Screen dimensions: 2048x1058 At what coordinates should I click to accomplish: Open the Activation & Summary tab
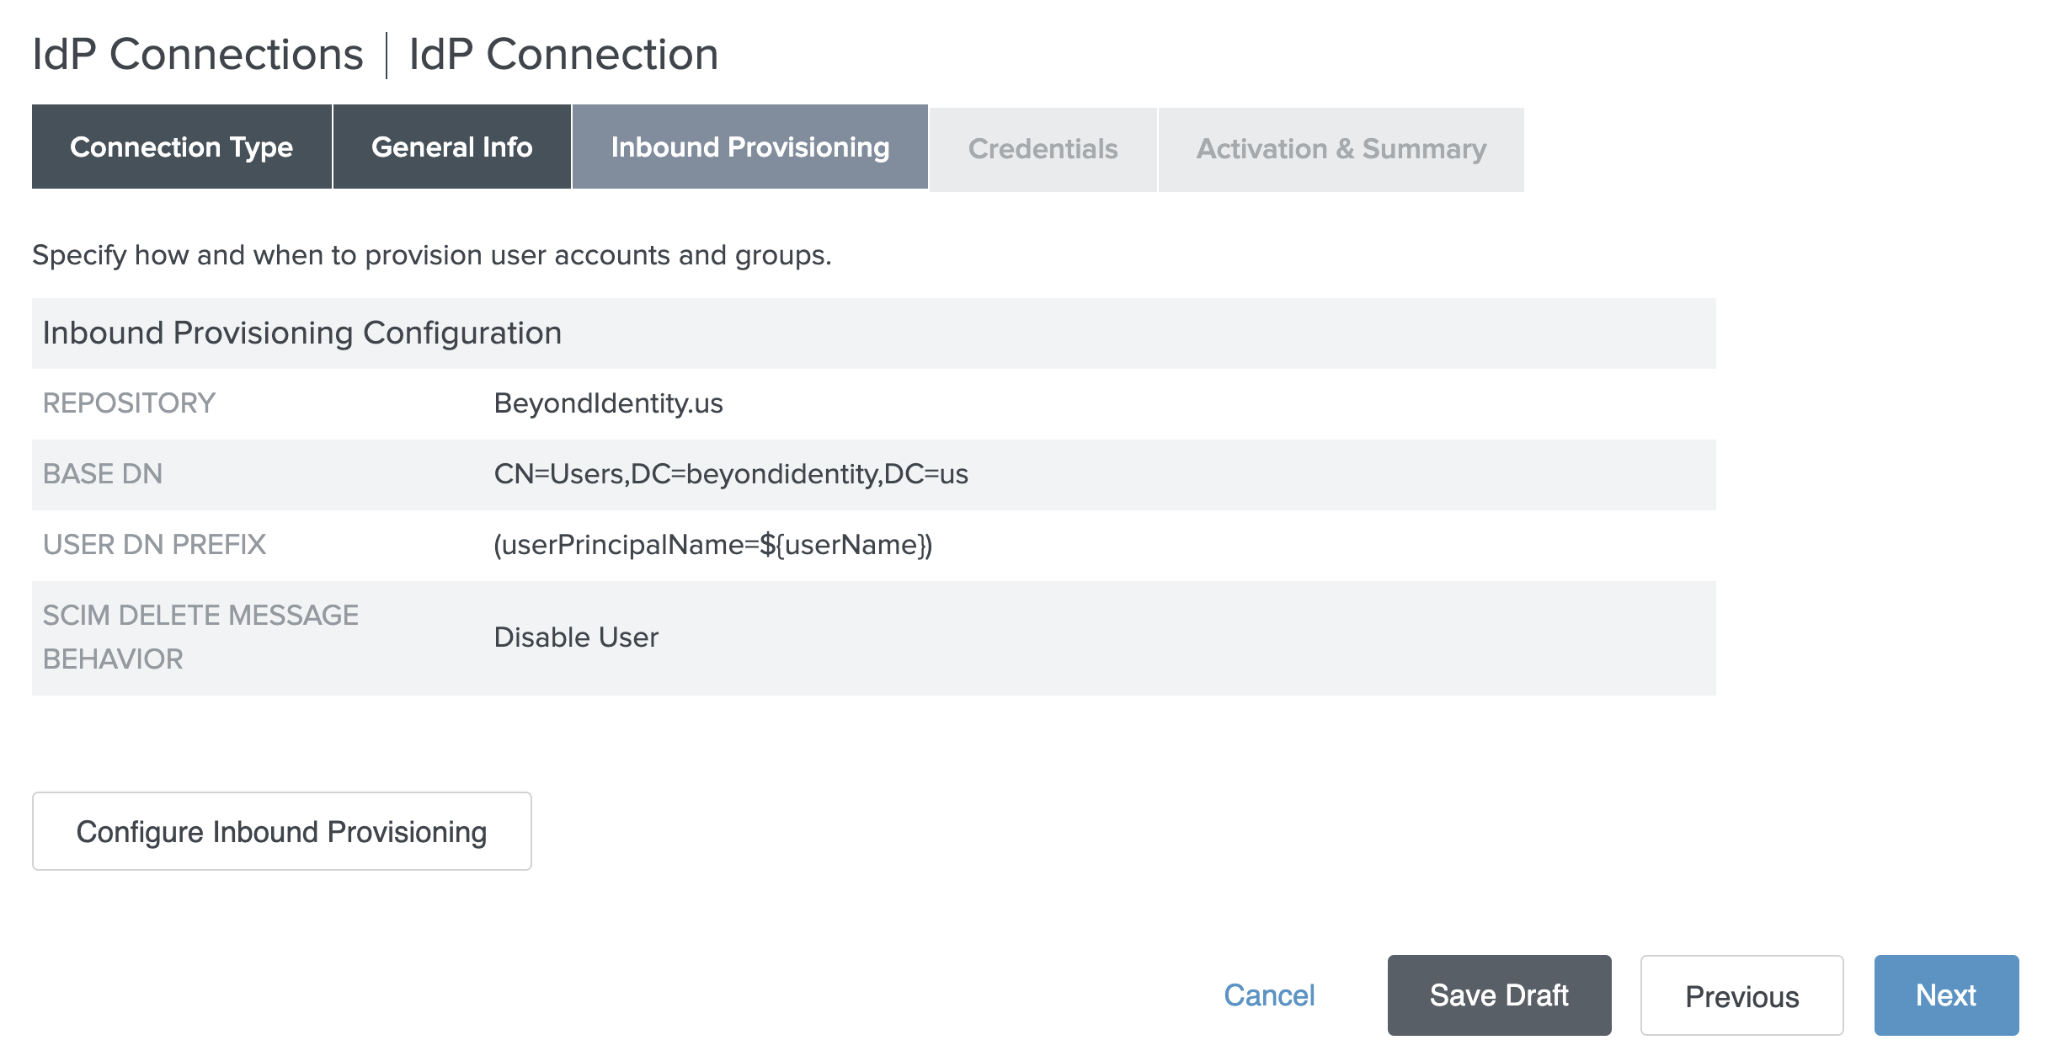click(x=1340, y=149)
